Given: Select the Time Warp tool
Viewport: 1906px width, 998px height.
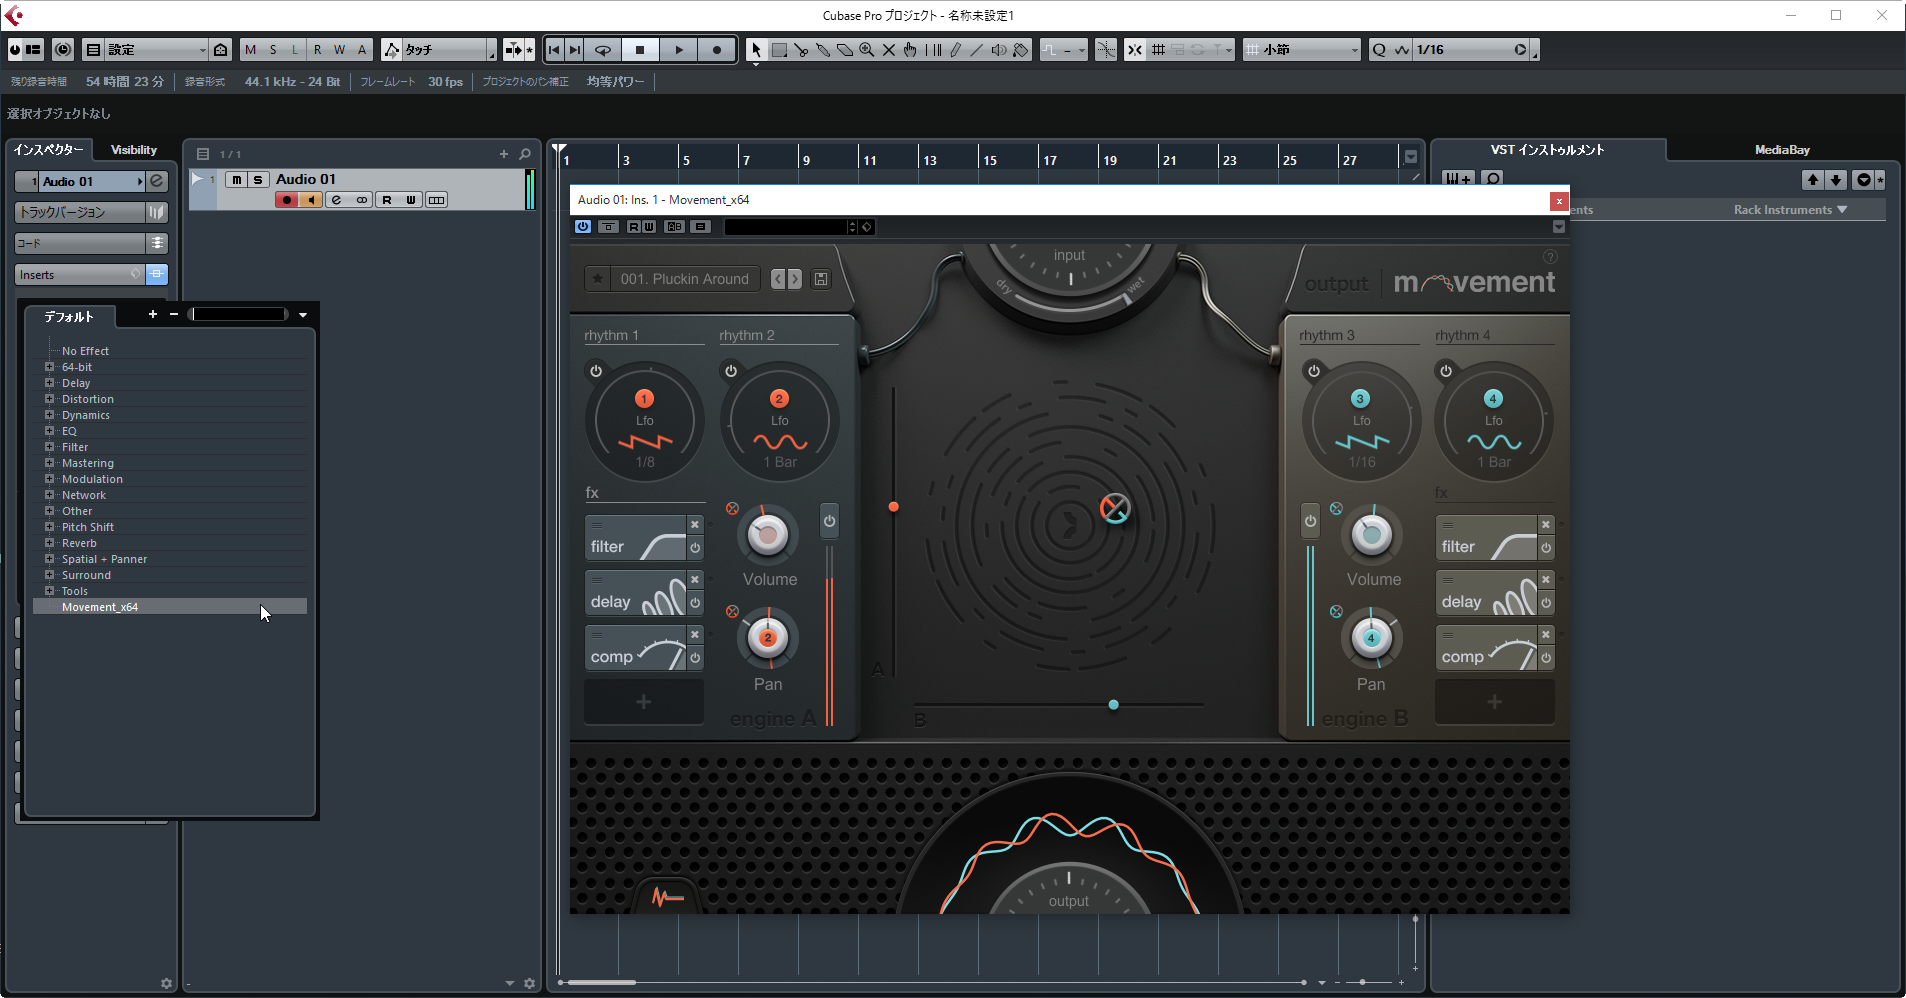Looking at the screenshot, I should (x=933, y=49).
